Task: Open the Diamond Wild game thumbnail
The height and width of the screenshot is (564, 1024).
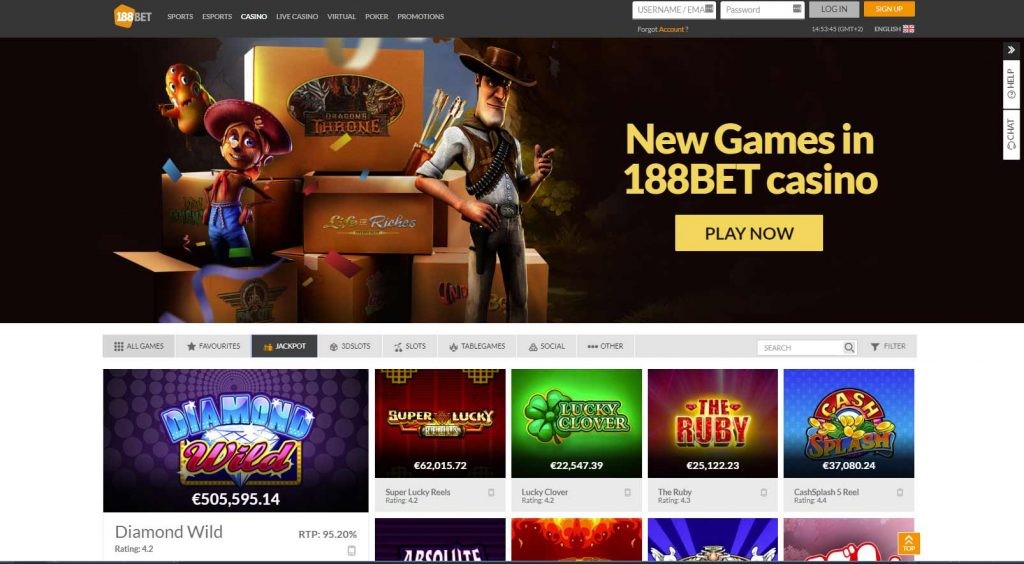Action: click(236, 441)
